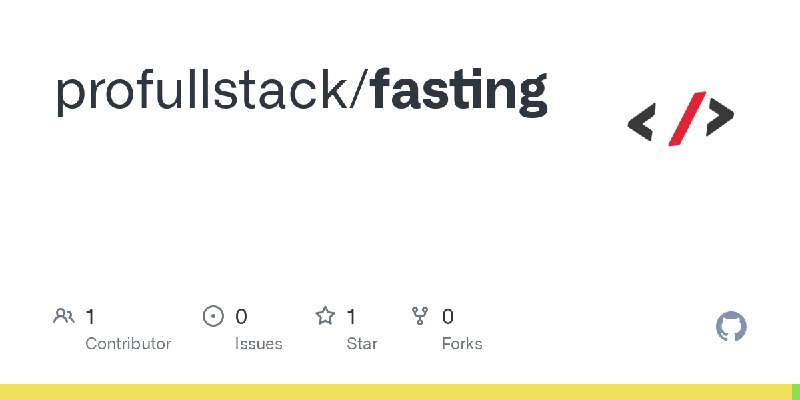The width and height of the screenshot is (800, 400).
Task: Click the Star label
Action: pos(362,344)
